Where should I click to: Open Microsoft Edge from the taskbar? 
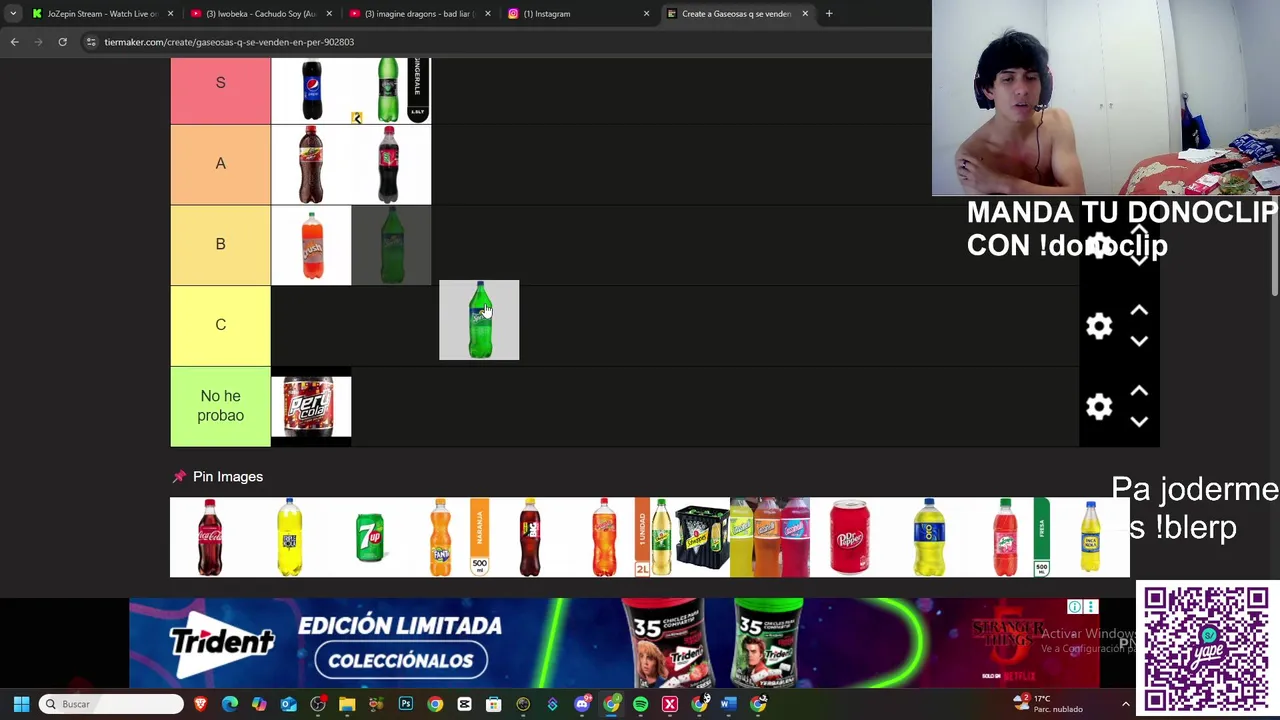[x=230, y=704]
